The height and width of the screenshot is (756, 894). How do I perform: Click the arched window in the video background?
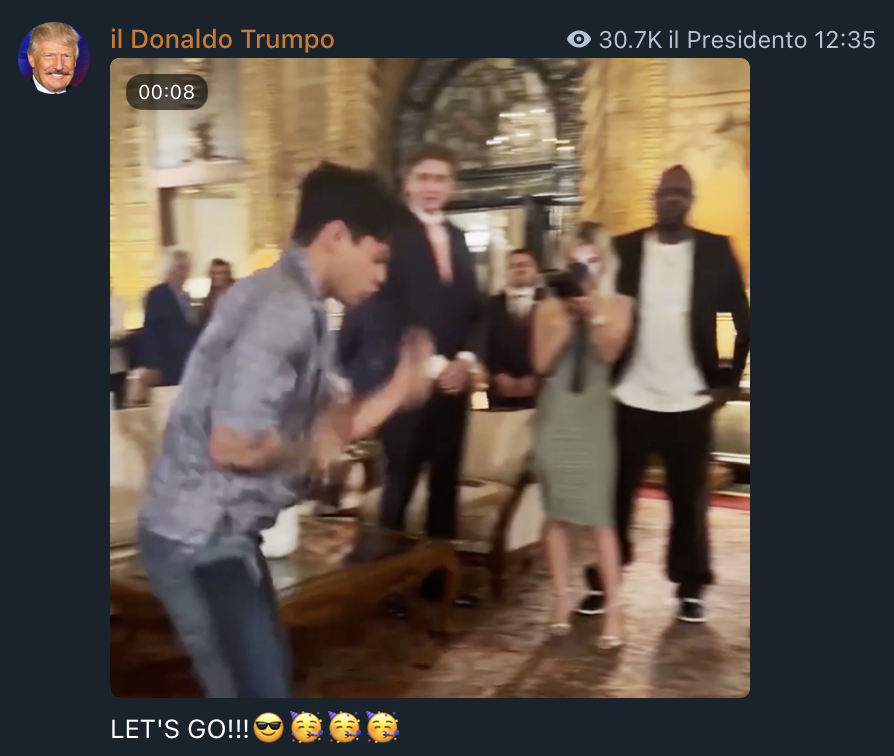[x=490, y=131]
